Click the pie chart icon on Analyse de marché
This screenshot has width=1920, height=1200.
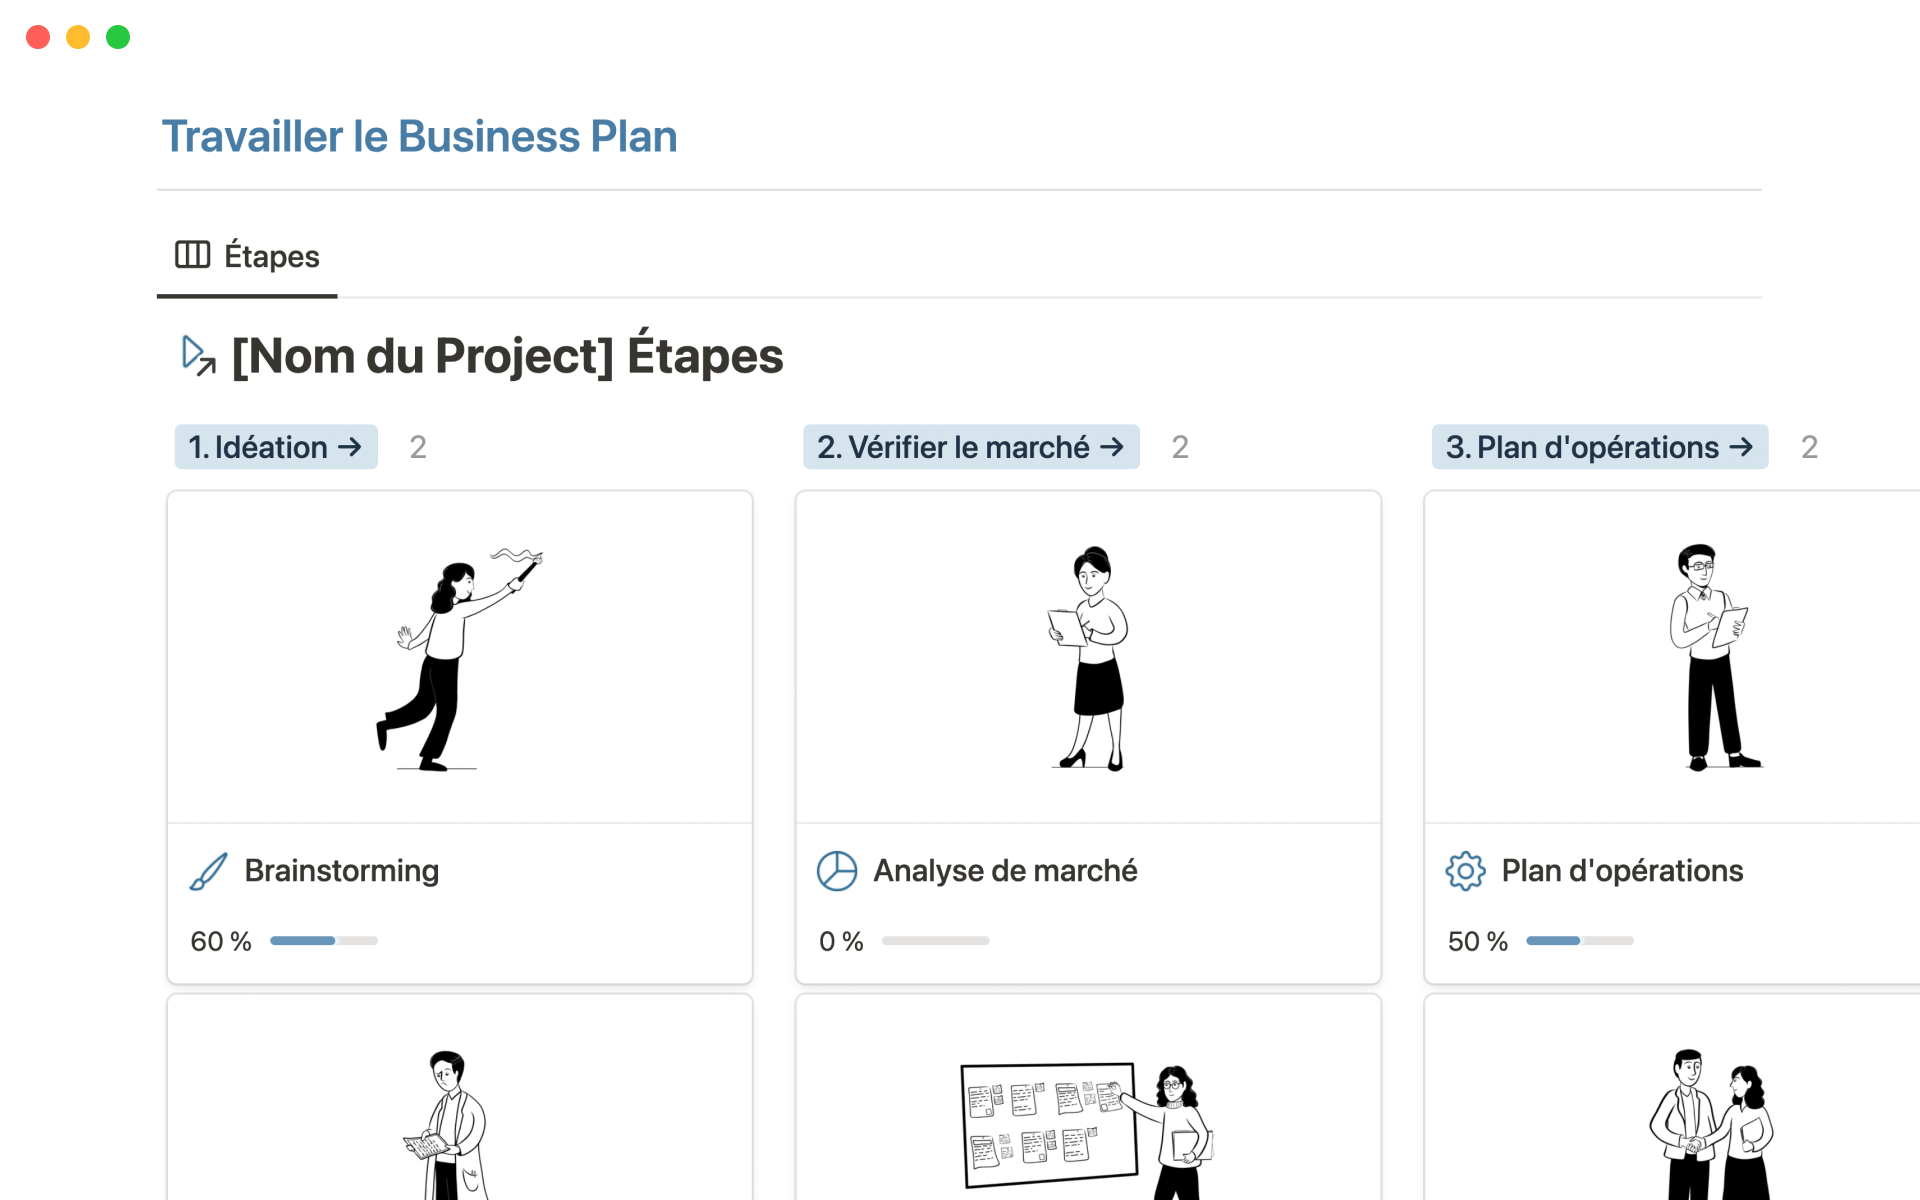click(838, 870)
